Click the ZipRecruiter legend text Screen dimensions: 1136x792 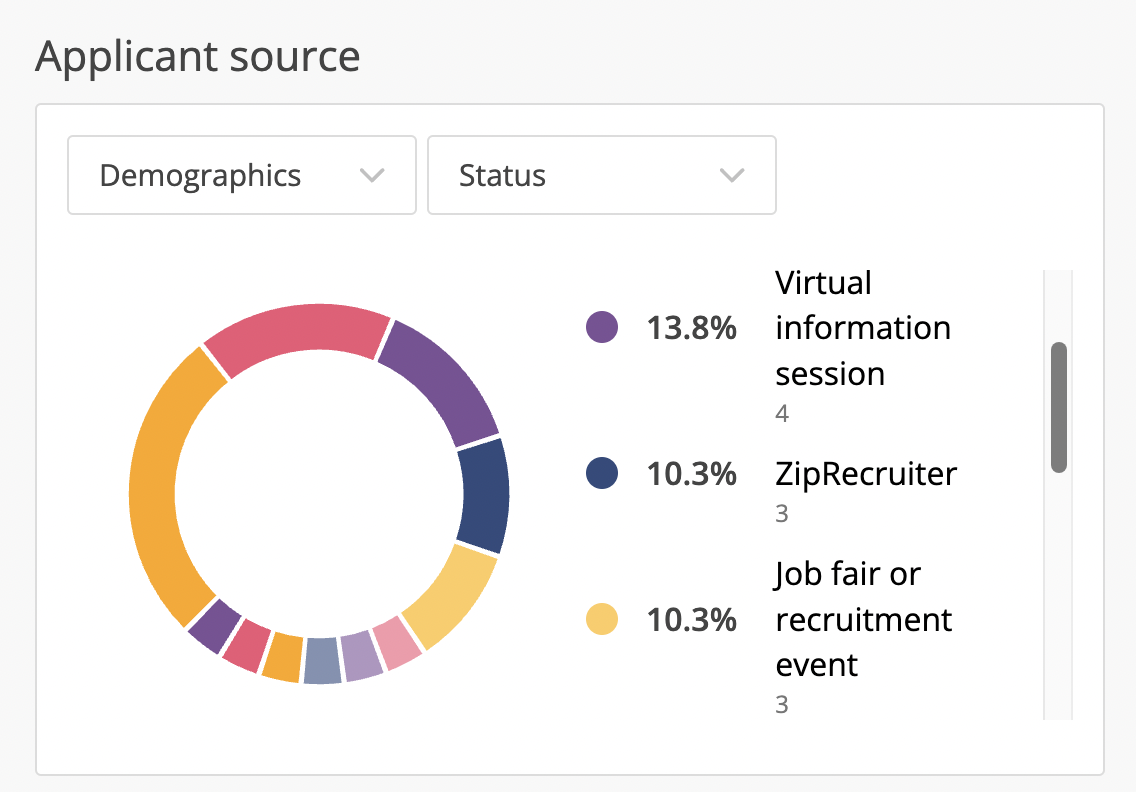click(866, 474)
